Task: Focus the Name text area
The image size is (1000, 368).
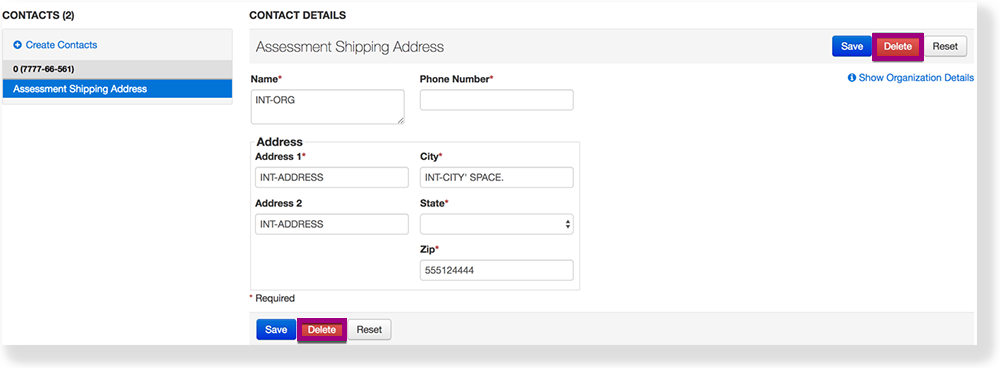Action: [x=328, y=107]
